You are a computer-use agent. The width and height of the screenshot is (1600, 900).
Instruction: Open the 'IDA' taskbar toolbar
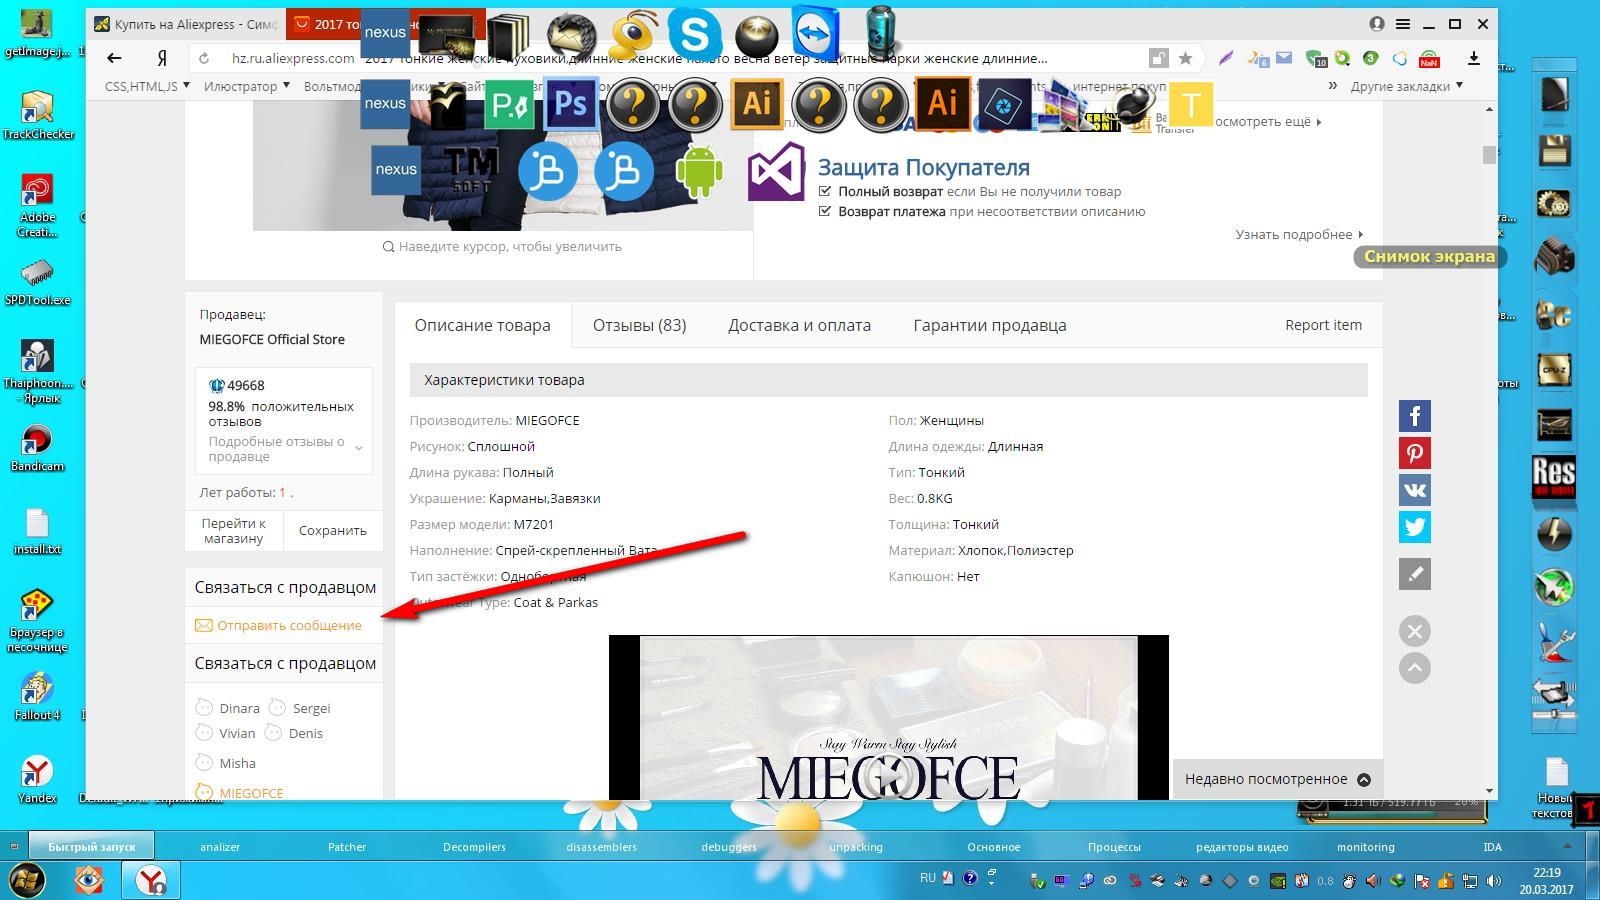click(1492, 847)
